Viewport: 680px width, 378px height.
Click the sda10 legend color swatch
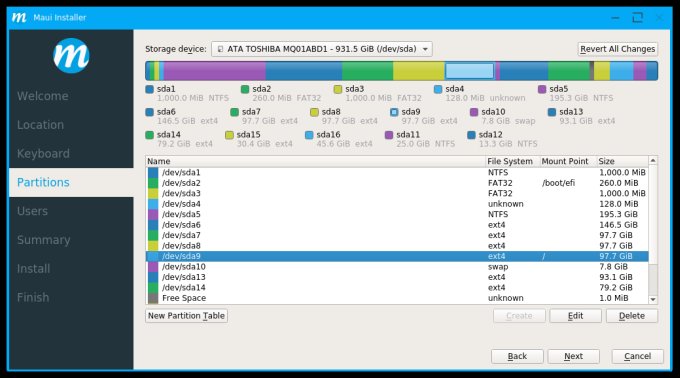click(474, 112)
